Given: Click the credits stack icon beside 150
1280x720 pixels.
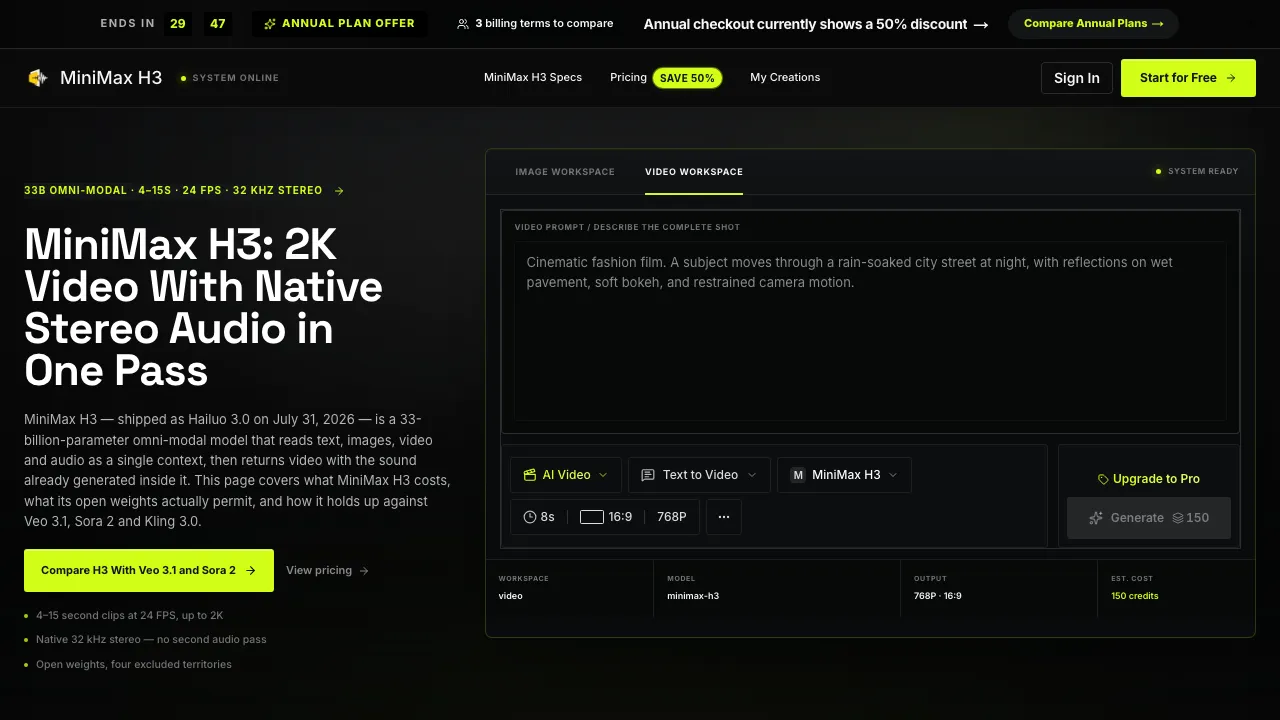Looking at the screenshot, I should pos(1178,518).
